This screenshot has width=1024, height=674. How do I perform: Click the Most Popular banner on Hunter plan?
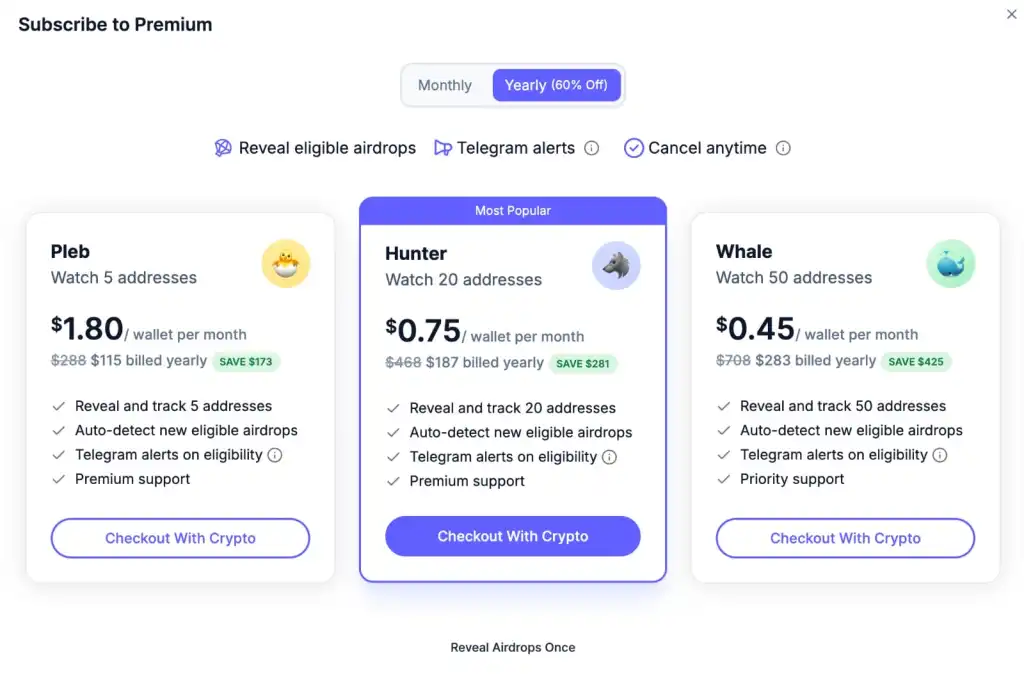coord(512,210)
